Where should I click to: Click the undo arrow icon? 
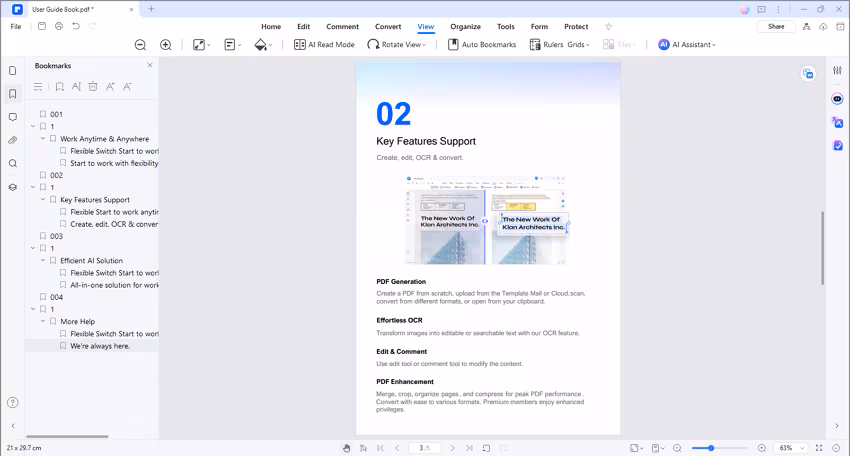[x=76, y=26]
